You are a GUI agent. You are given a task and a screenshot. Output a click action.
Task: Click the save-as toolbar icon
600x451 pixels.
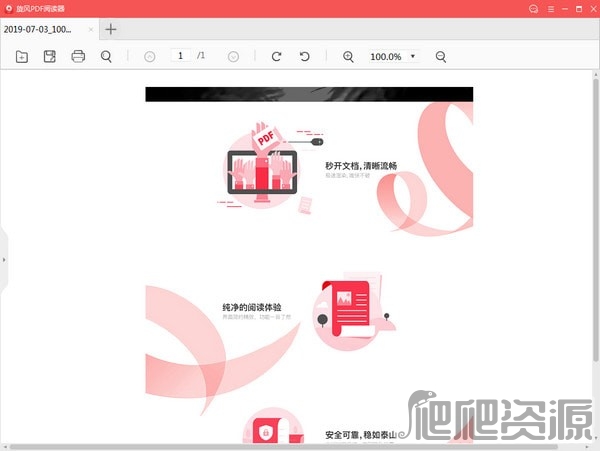50,57
